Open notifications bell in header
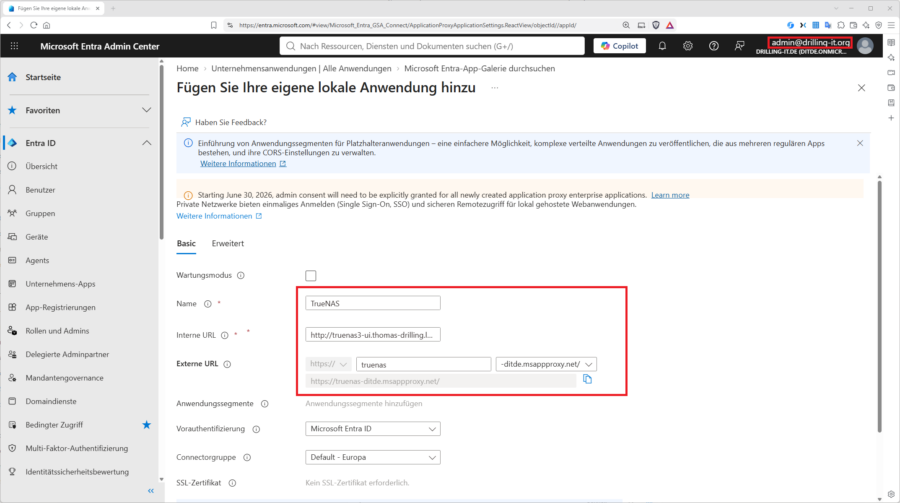Image resolution: width=900 pixels, height=503 pixels. click(x=662, y=46)
